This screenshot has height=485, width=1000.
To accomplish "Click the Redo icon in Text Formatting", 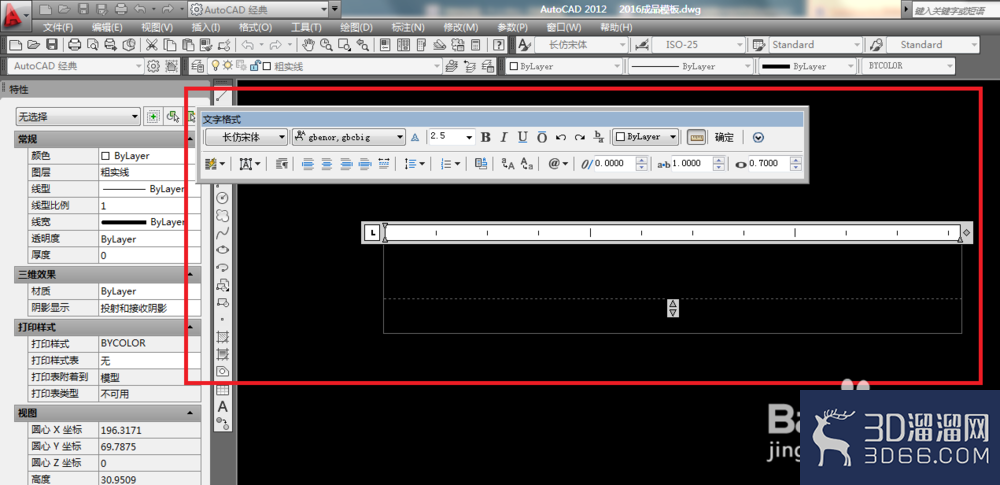I will 580,137.
